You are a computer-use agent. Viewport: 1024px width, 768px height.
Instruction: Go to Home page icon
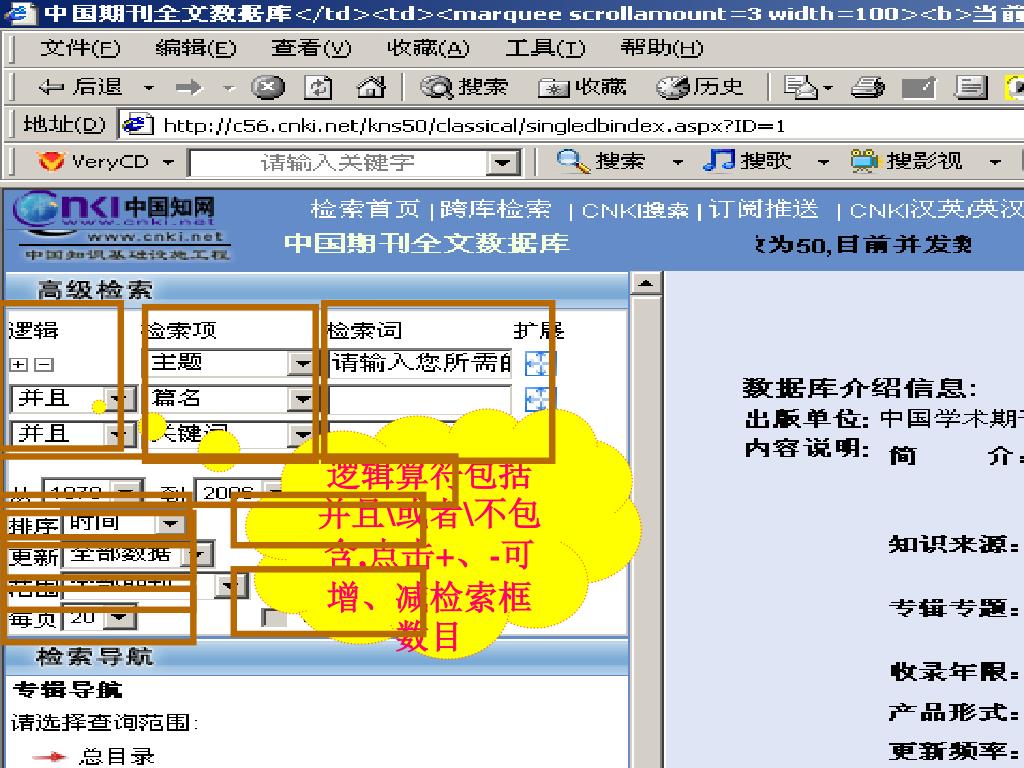tap(370, 86)
